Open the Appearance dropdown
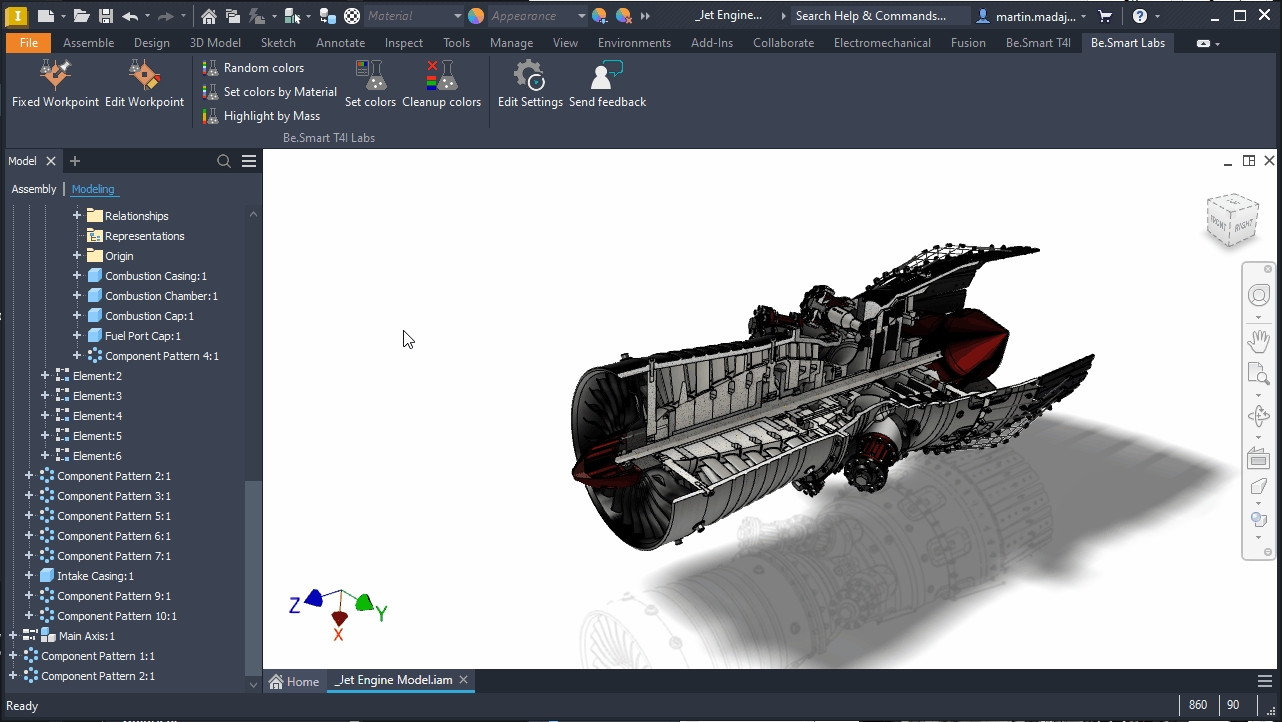This screenshot has height=722, width=1282. tap(581, 16)
